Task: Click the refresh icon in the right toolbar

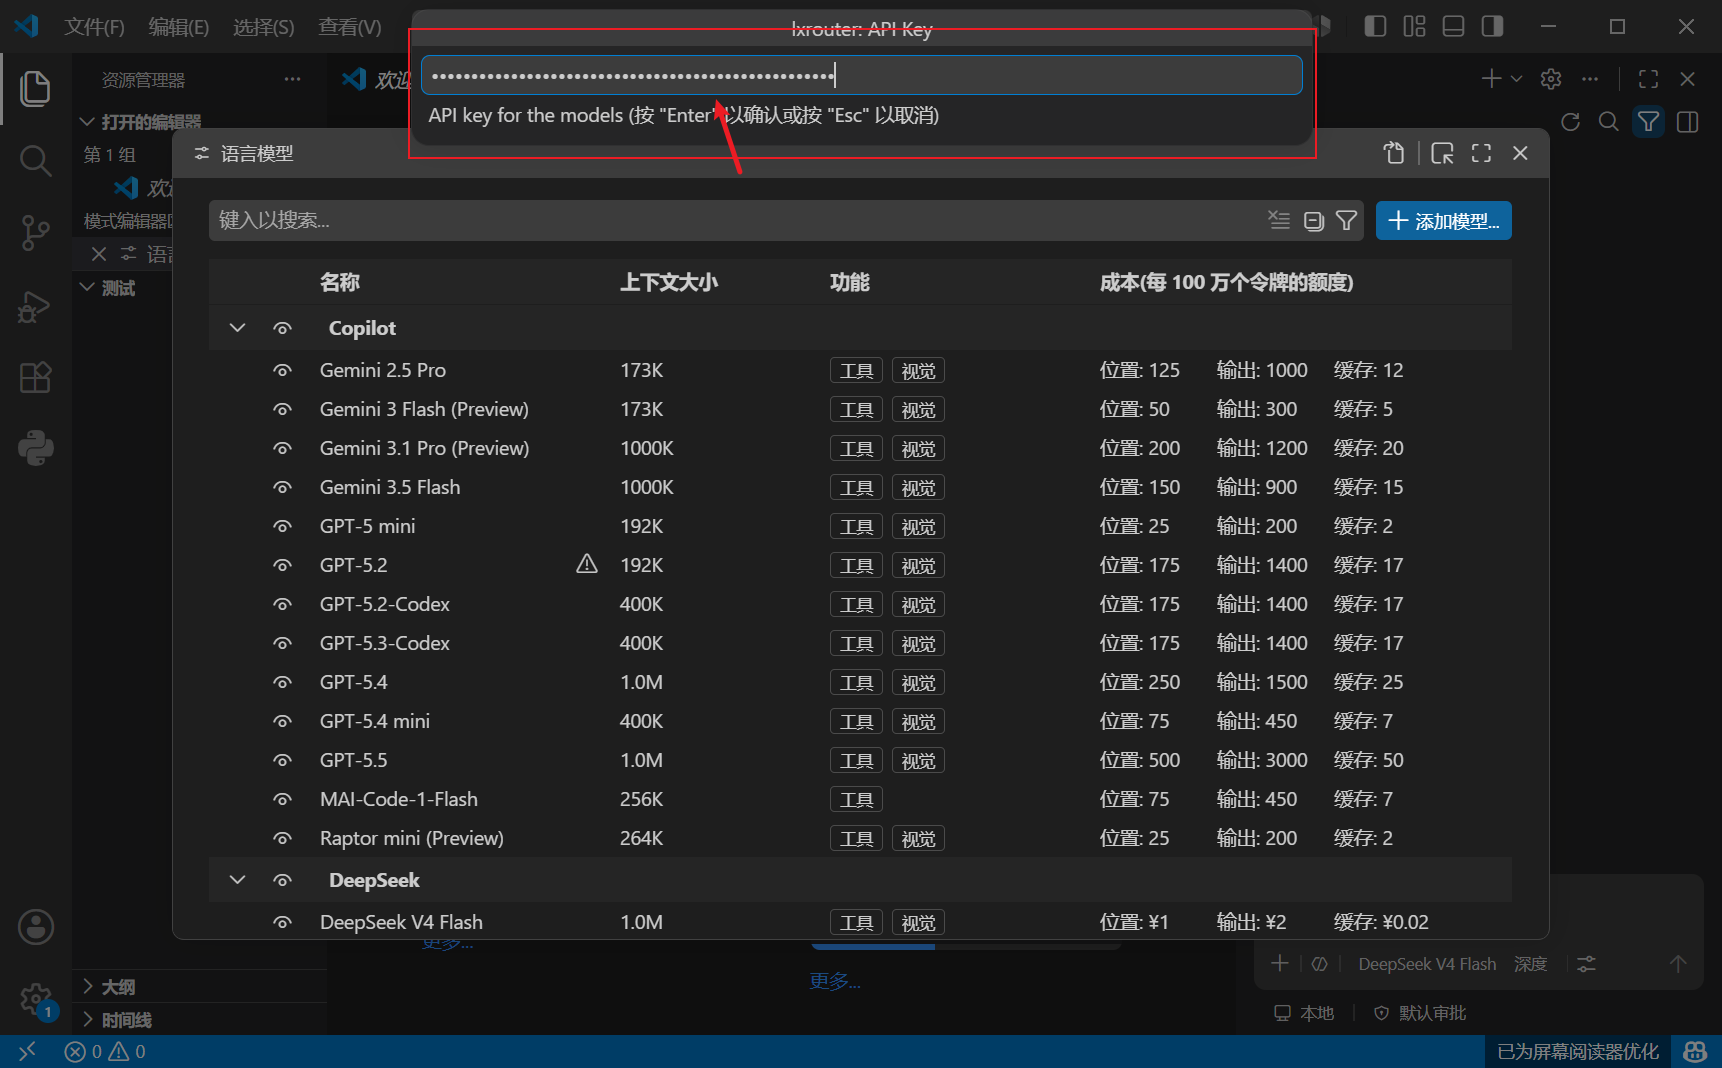Action: pos(1570,122)
